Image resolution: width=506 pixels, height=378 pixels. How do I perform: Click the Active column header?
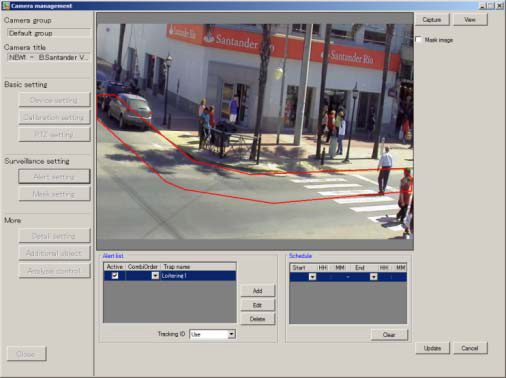pyautogui.click(x=115, y=267)
